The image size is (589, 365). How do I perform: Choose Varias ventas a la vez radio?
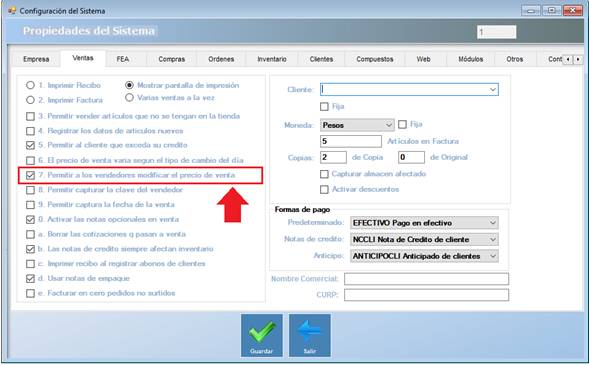(129, 98)
